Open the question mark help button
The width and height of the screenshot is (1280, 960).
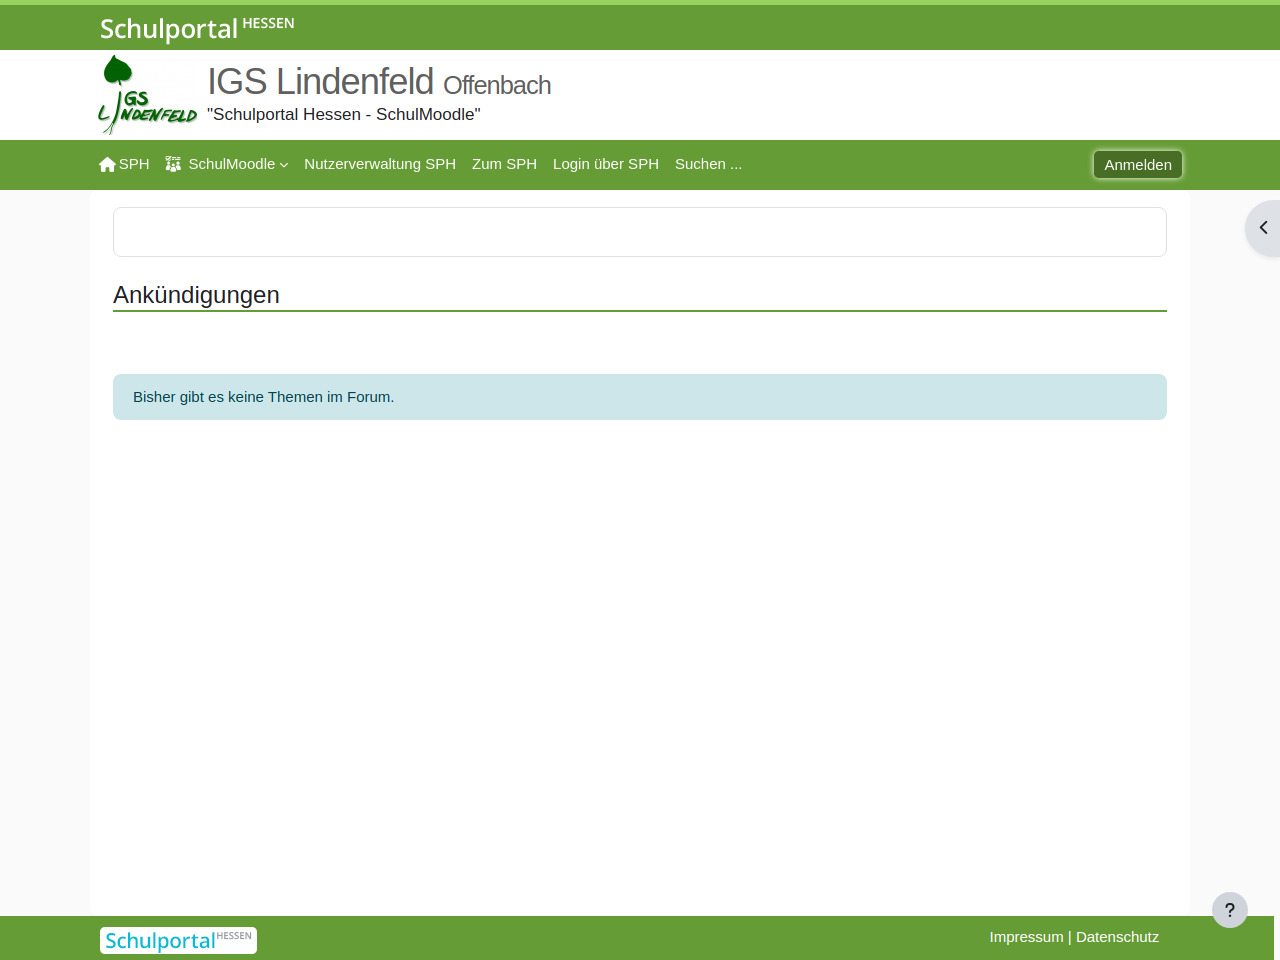[1229, 910]
